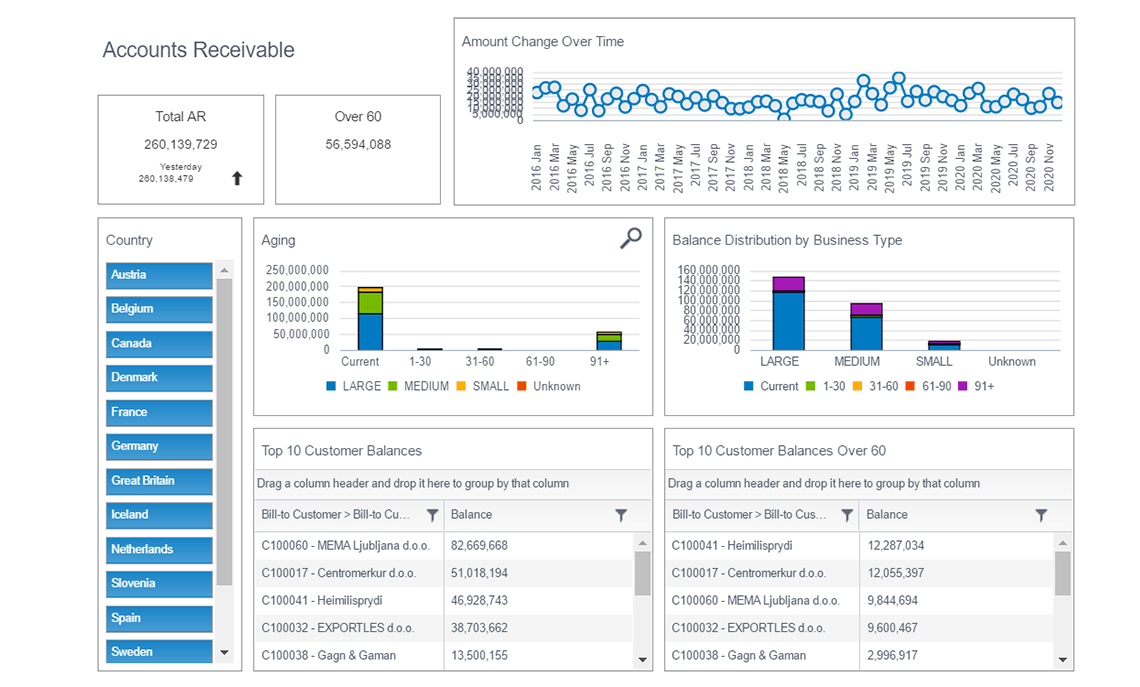Select Germany country filter

[159, 446]
